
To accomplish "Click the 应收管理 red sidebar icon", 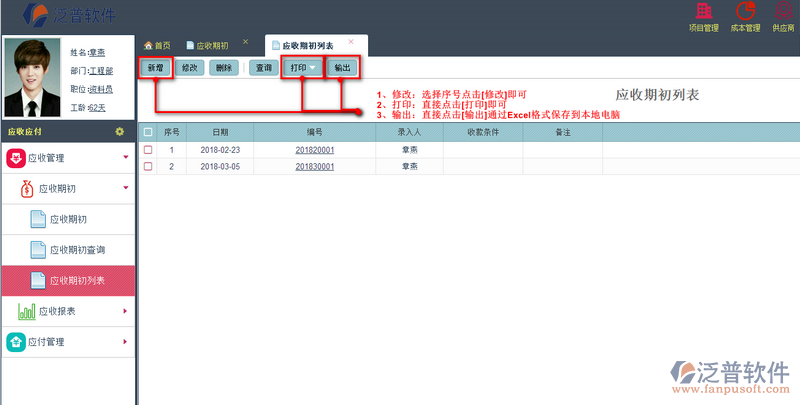I will click(x=15, y=158).
